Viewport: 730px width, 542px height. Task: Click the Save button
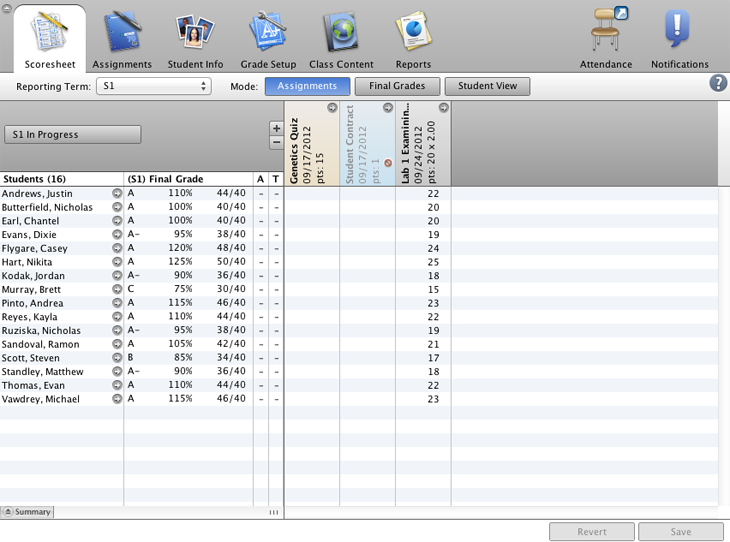[x=680, y=532]
